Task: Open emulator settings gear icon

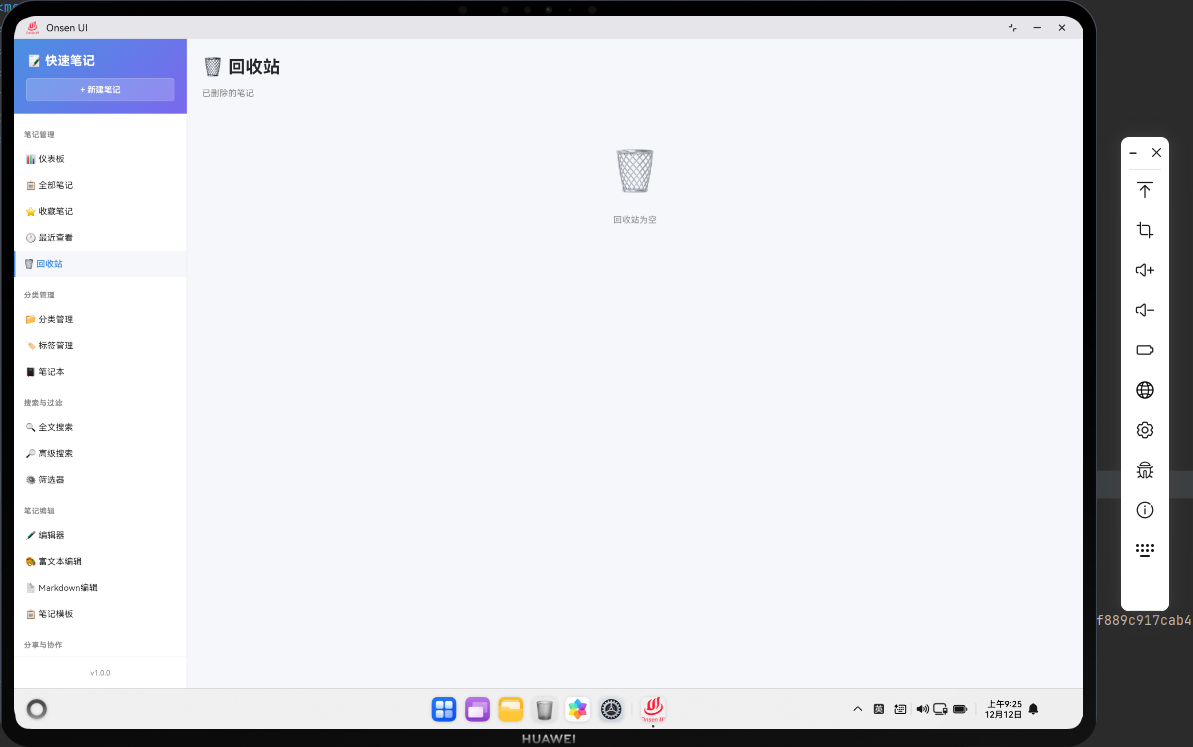Action: (1145, 430)
